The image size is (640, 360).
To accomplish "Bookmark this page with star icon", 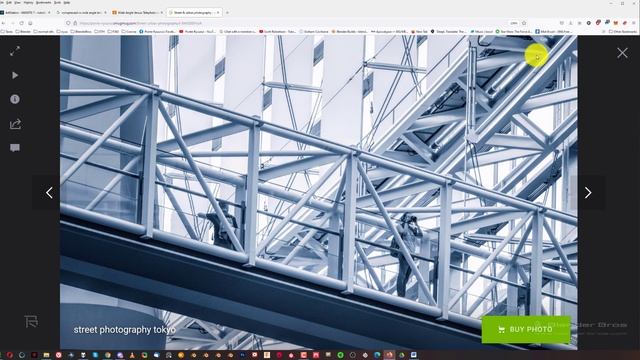I will click(x=524, y=23).
